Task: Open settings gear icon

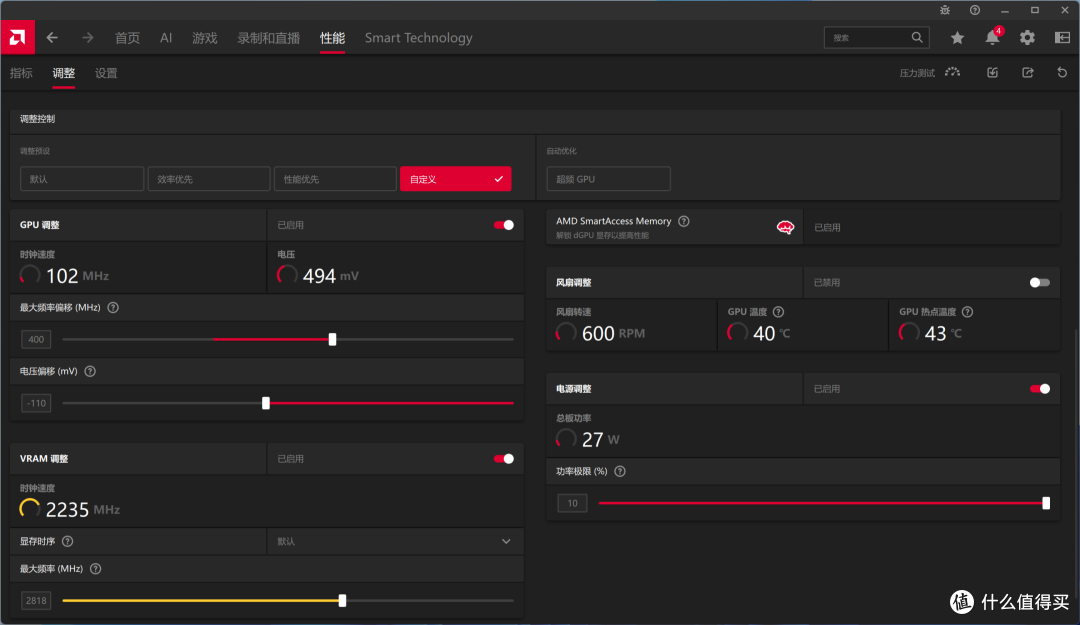Action: click(x=1027, y=38)
